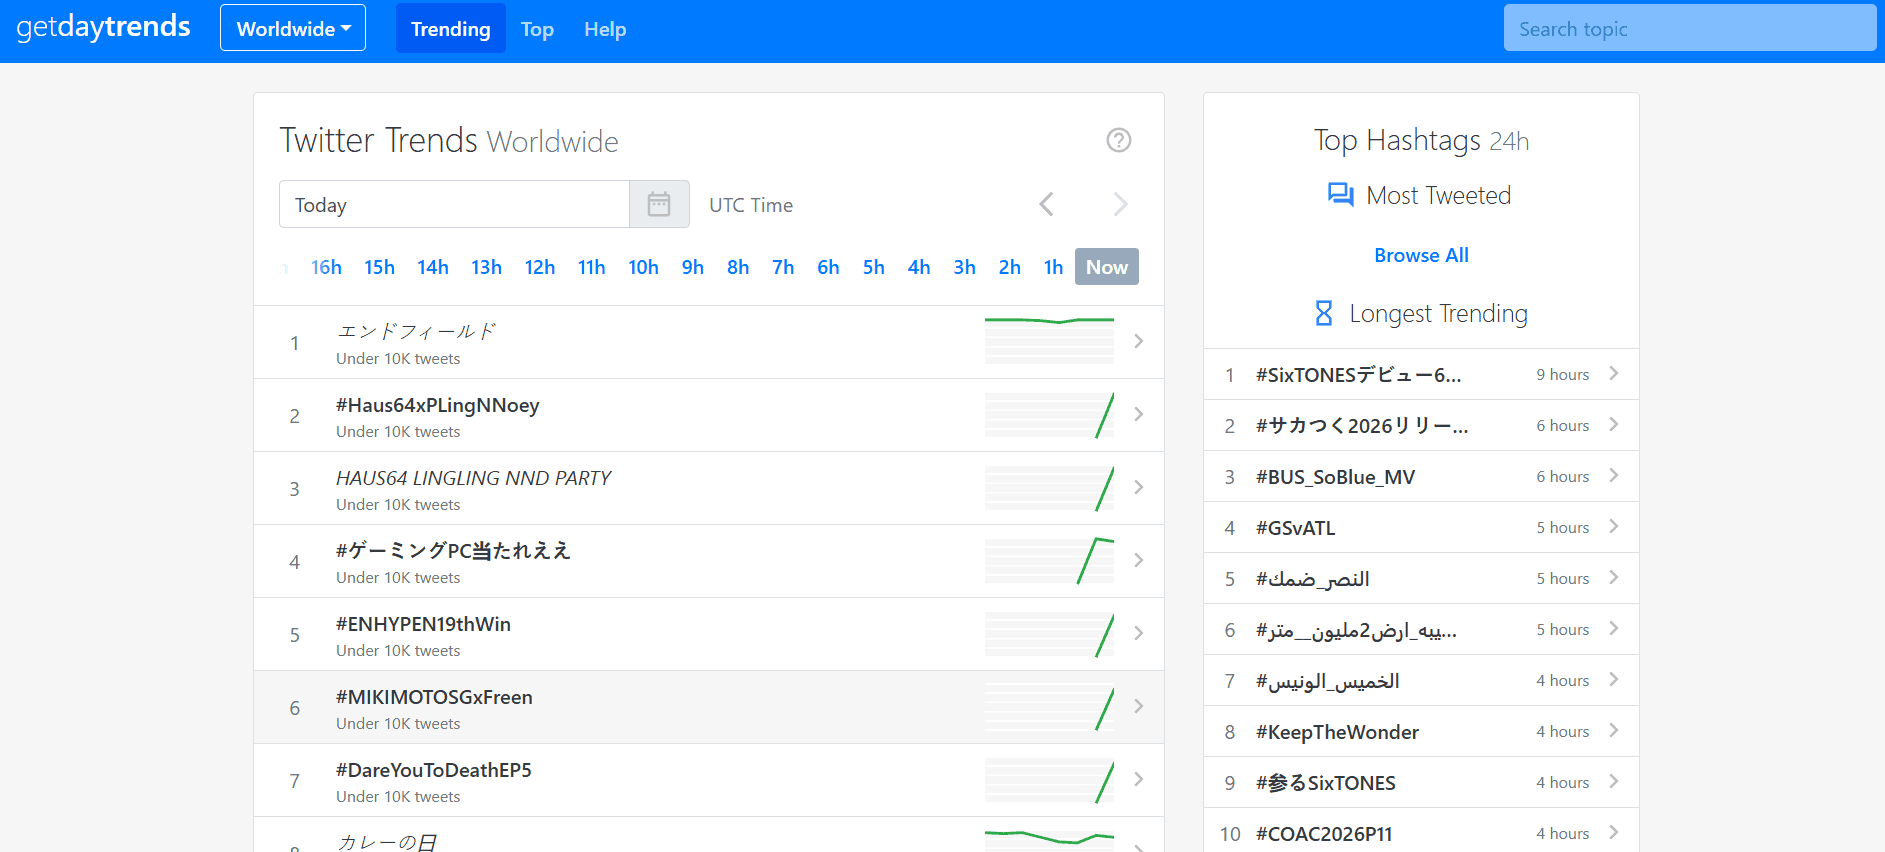
Task: View trend chart for #ENHYPEN19thWin
Action: tap(1049, 633)
